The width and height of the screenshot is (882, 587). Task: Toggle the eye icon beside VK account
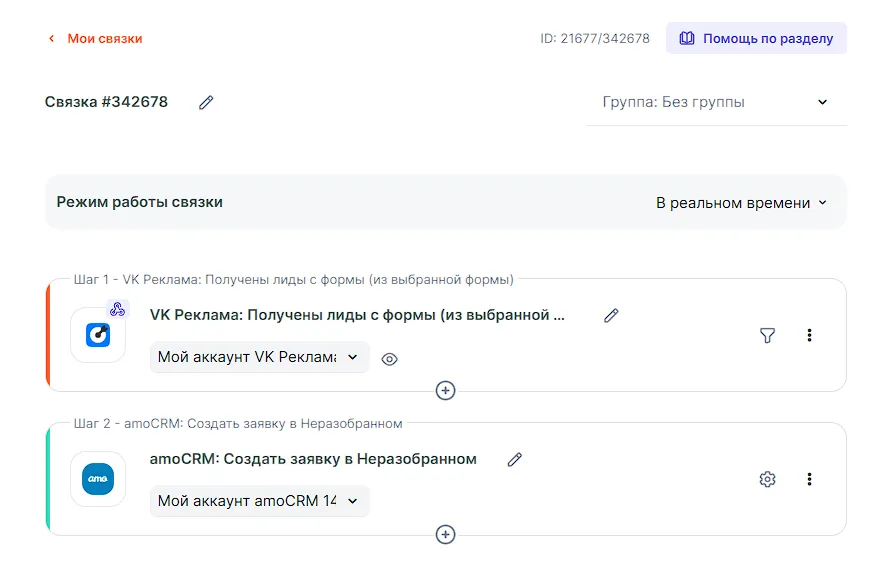point(390,359)
